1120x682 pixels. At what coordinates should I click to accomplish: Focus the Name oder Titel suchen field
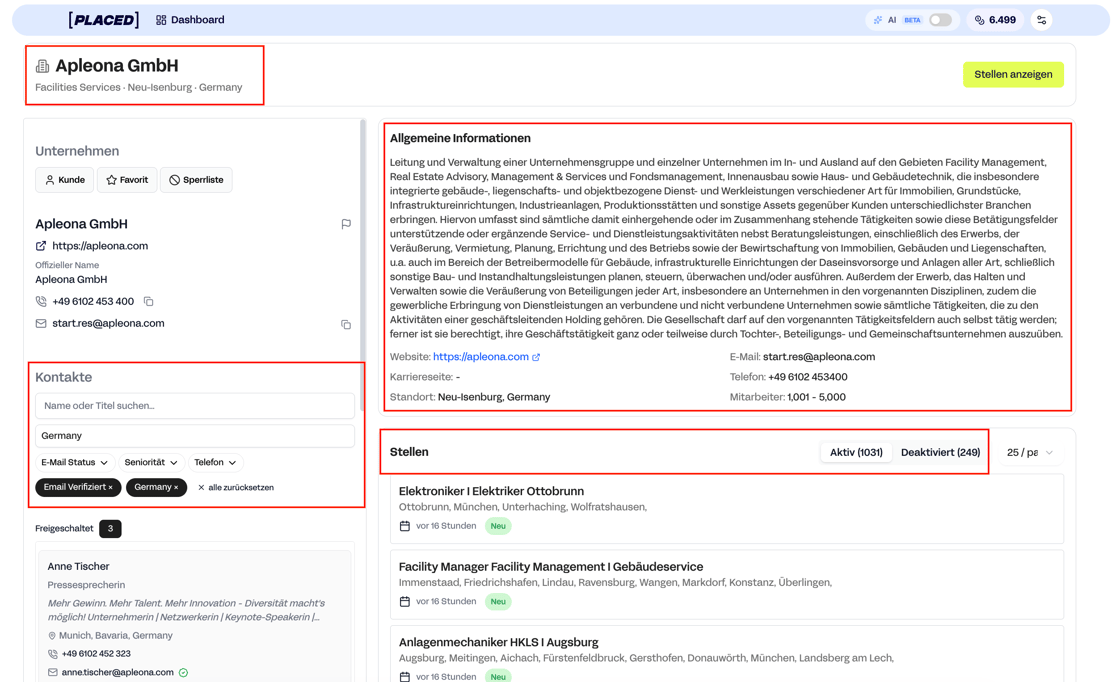pos(194,406)
